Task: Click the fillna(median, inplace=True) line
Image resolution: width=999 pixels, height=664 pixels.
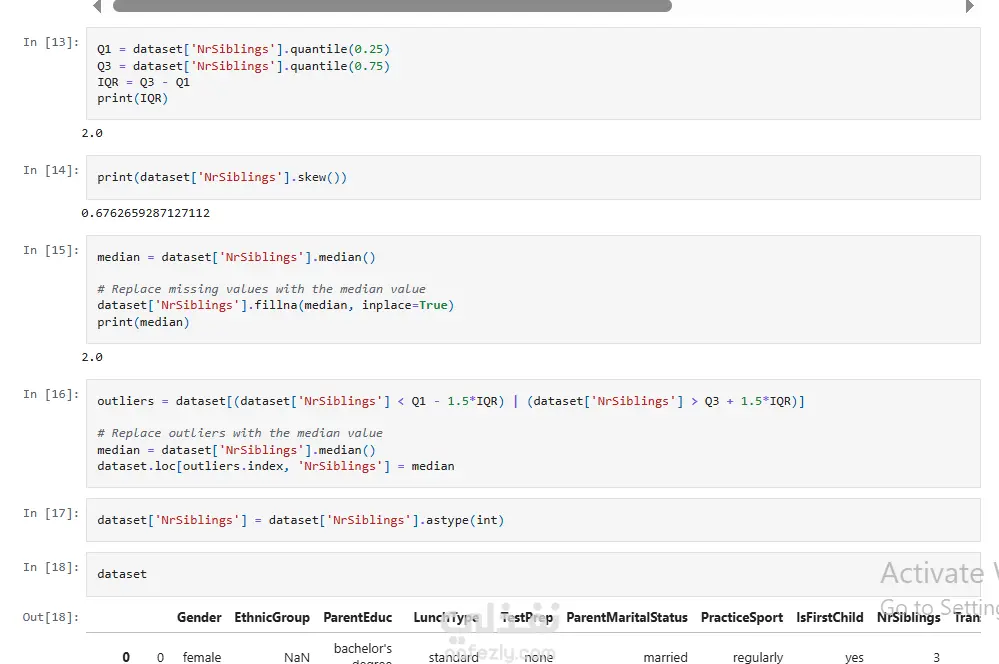Action: click(275, 305)
